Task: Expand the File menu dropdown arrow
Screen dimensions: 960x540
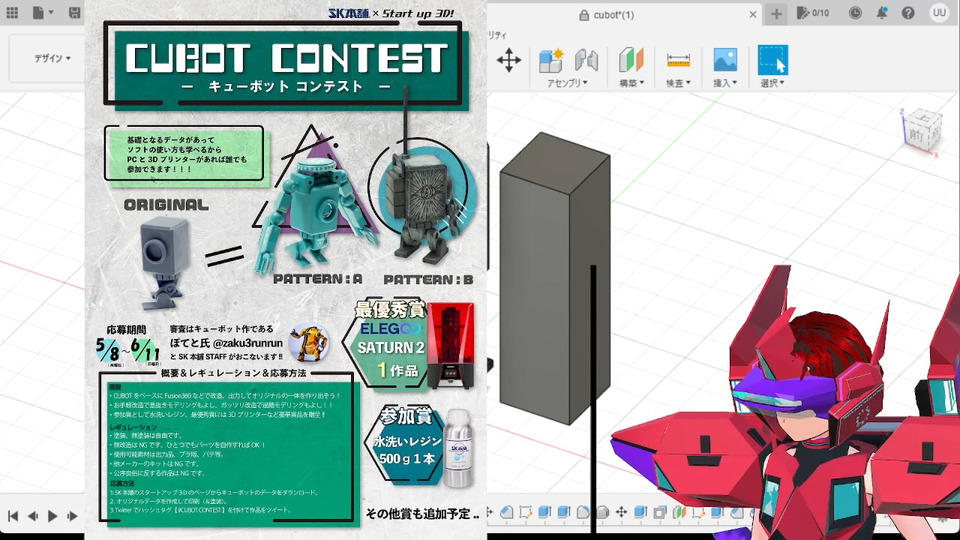Action: point(51,13)
